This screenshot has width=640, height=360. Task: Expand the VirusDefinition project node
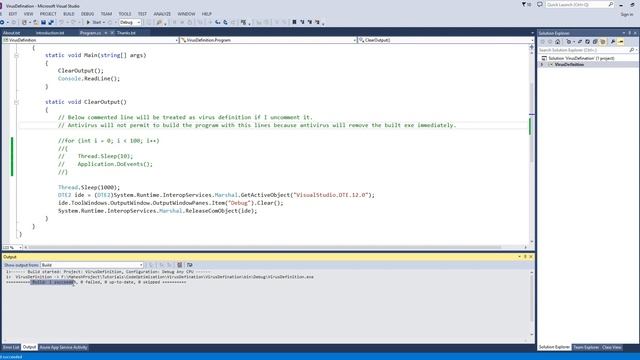(x=542, y=64)
